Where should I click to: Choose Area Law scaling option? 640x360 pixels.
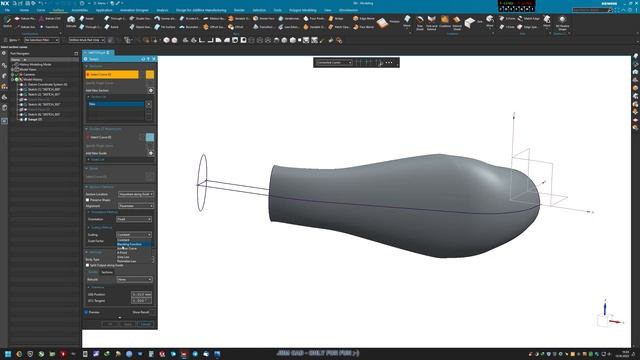click(x=123, y=257)
